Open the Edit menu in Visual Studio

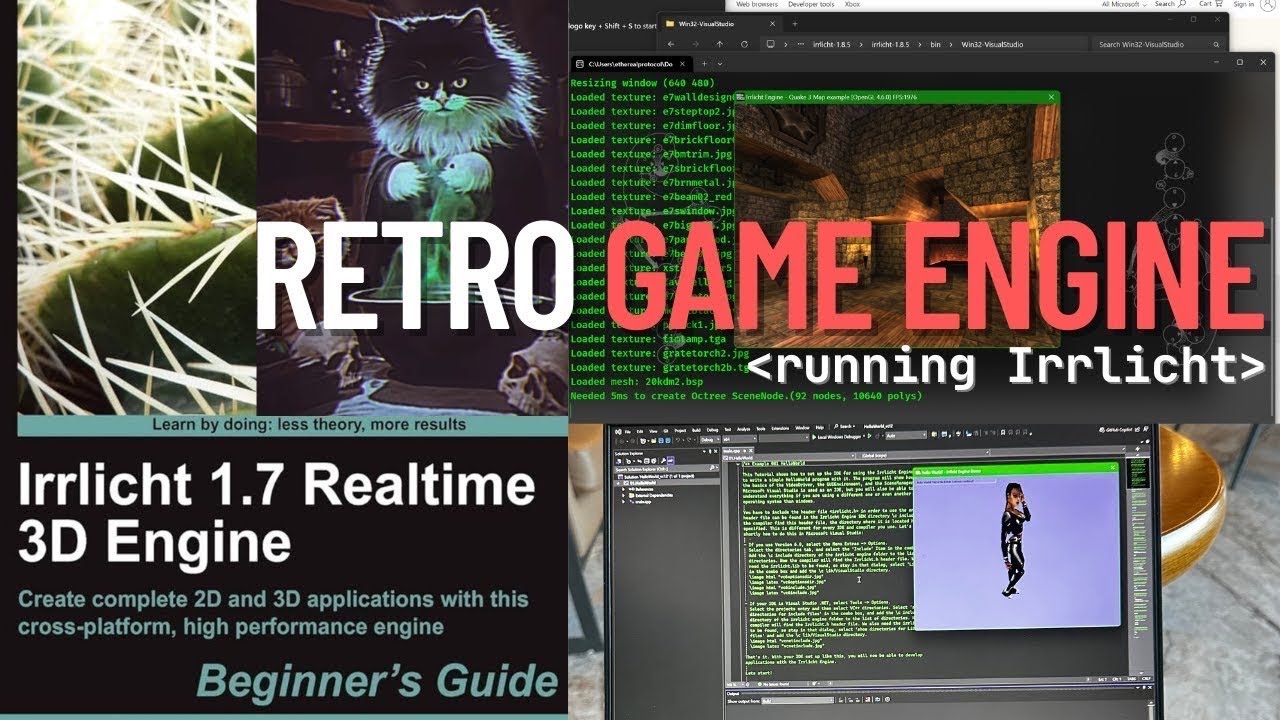640,431
